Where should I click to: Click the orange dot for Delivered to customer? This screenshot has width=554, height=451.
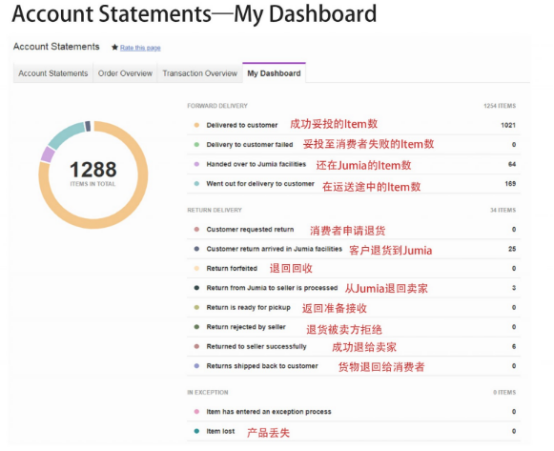[197, 125]
